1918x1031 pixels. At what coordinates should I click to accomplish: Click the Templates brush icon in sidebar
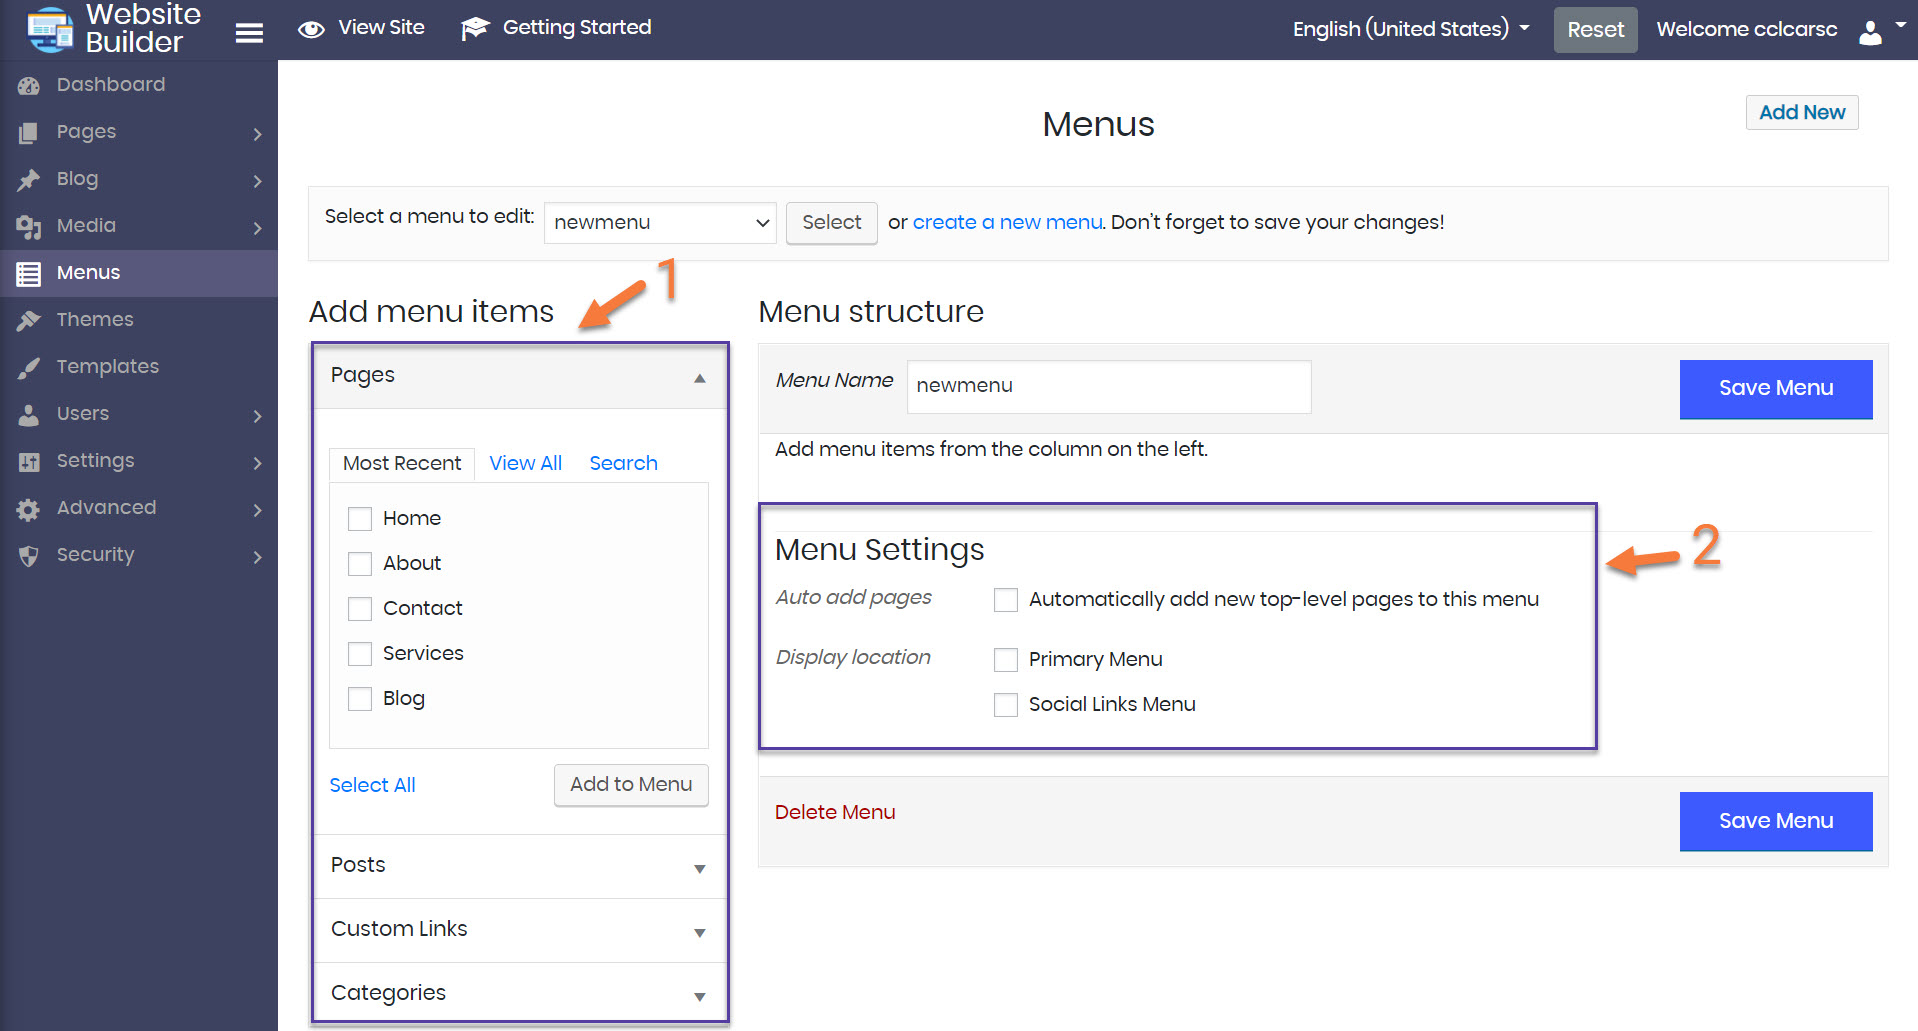pyautogui.click(x=29, y=367)
